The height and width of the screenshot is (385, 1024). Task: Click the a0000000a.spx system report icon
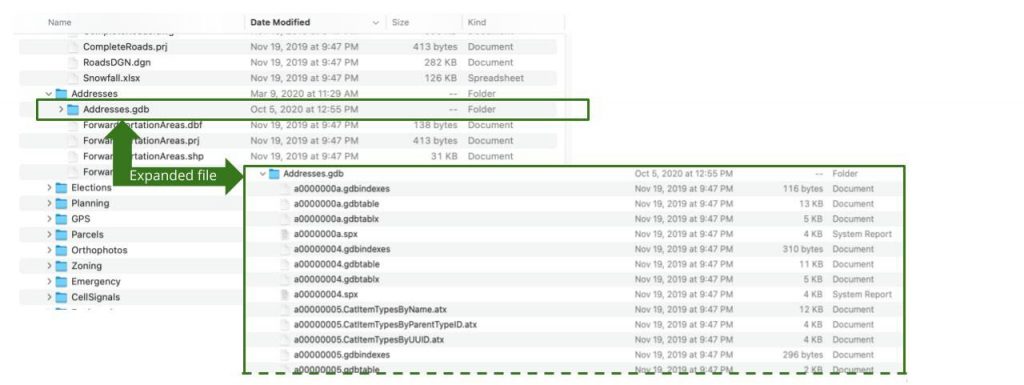[x=284, y=234]
